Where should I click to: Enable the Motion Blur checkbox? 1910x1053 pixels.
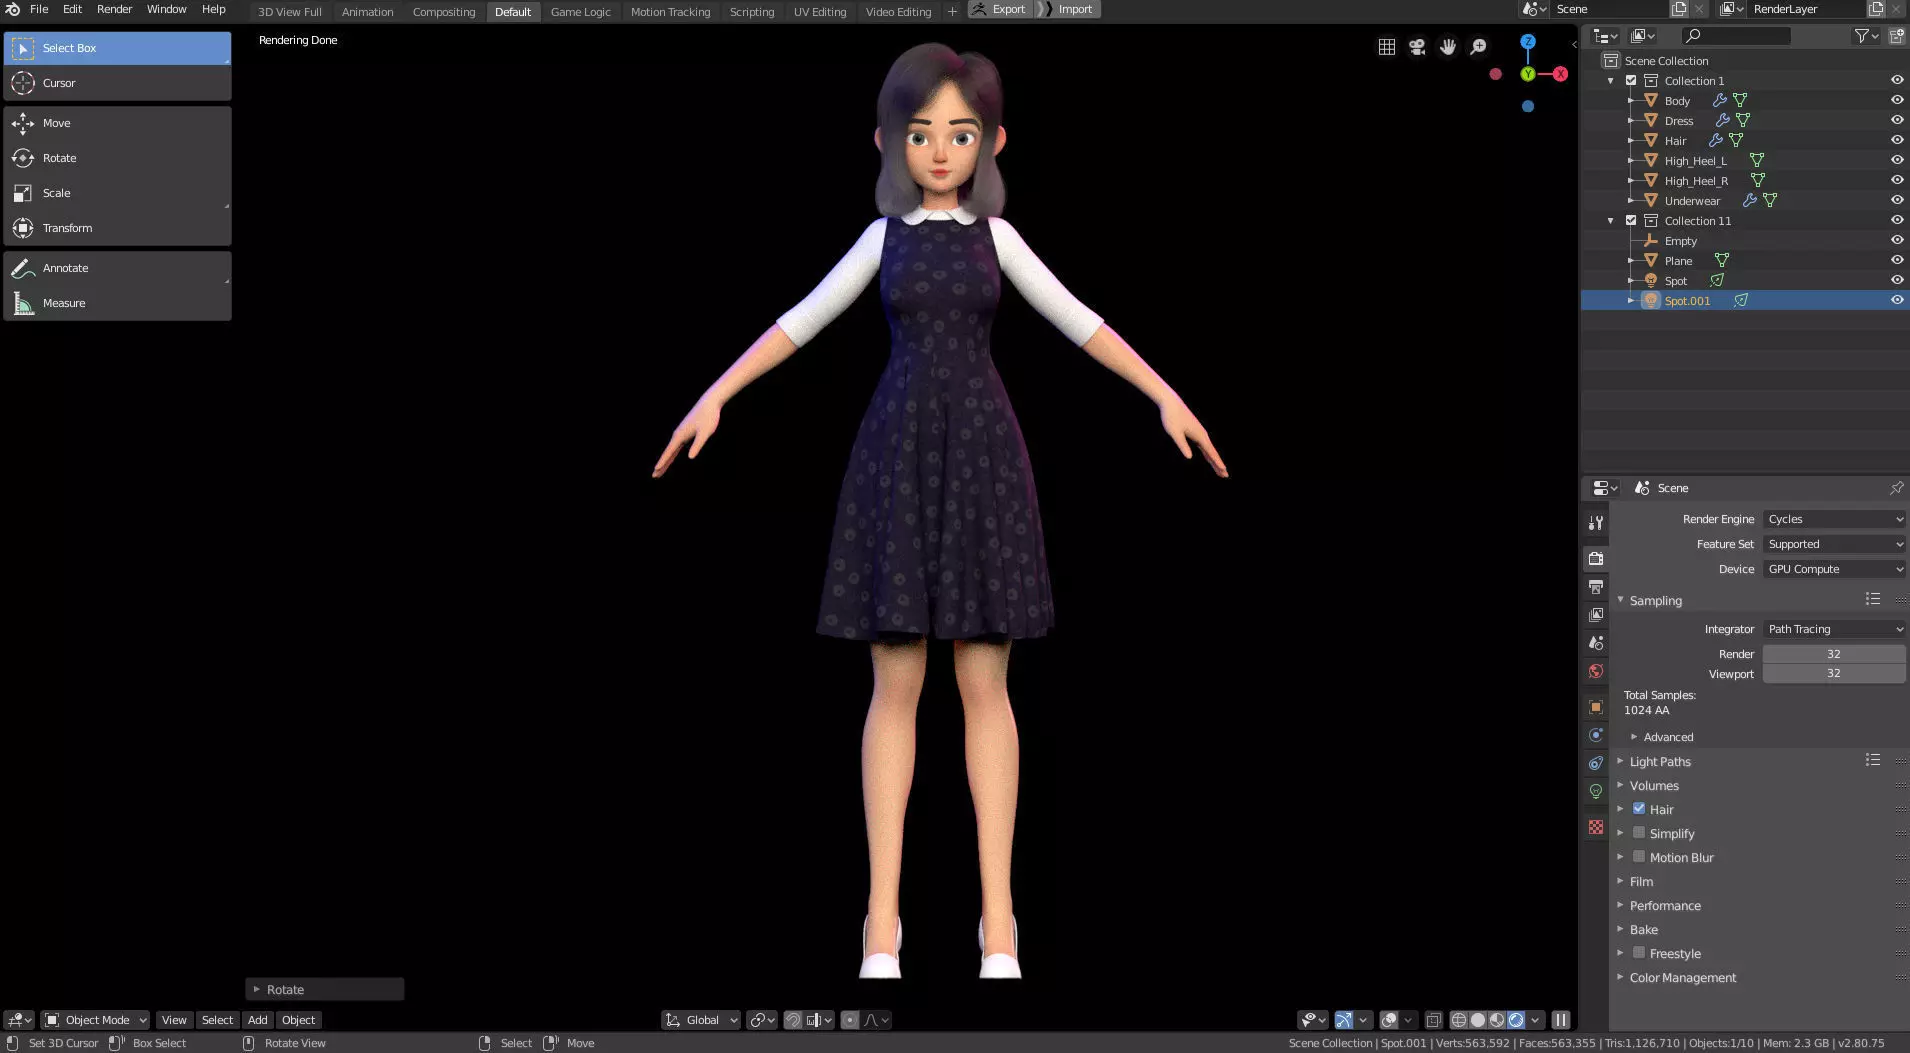pyautogui.click(x=1639, y=856)
